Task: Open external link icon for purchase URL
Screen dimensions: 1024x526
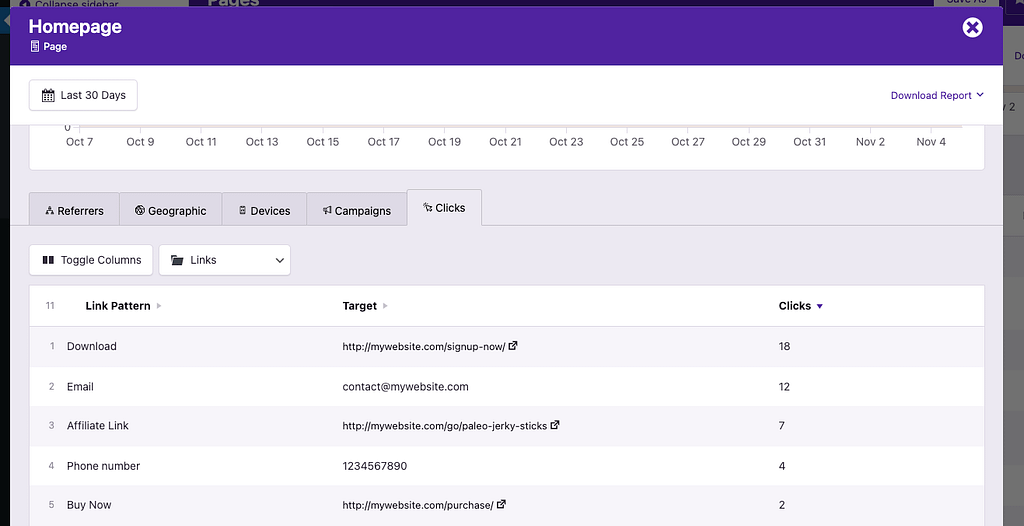Action: 502,504
